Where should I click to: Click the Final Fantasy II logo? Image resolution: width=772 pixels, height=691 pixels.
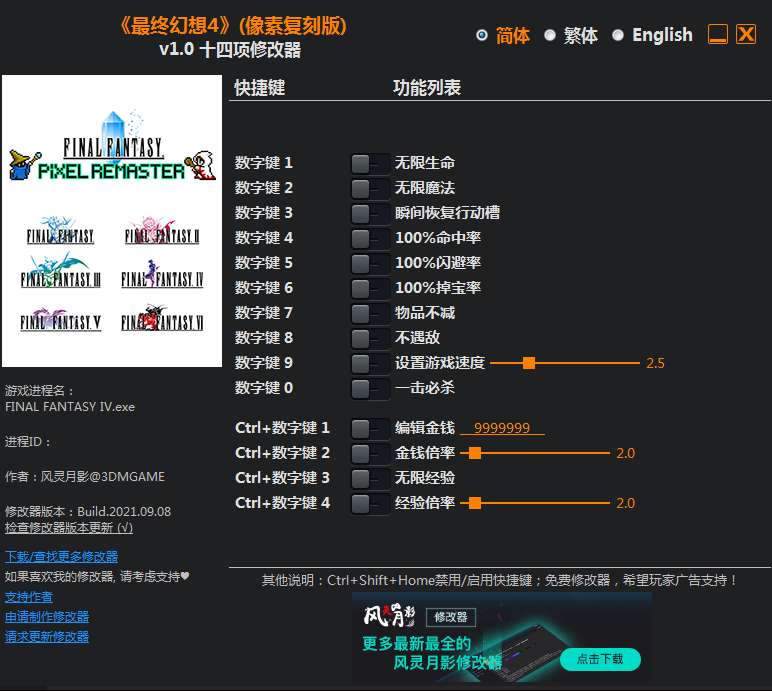pyautogui.click(x=162, y=231)
